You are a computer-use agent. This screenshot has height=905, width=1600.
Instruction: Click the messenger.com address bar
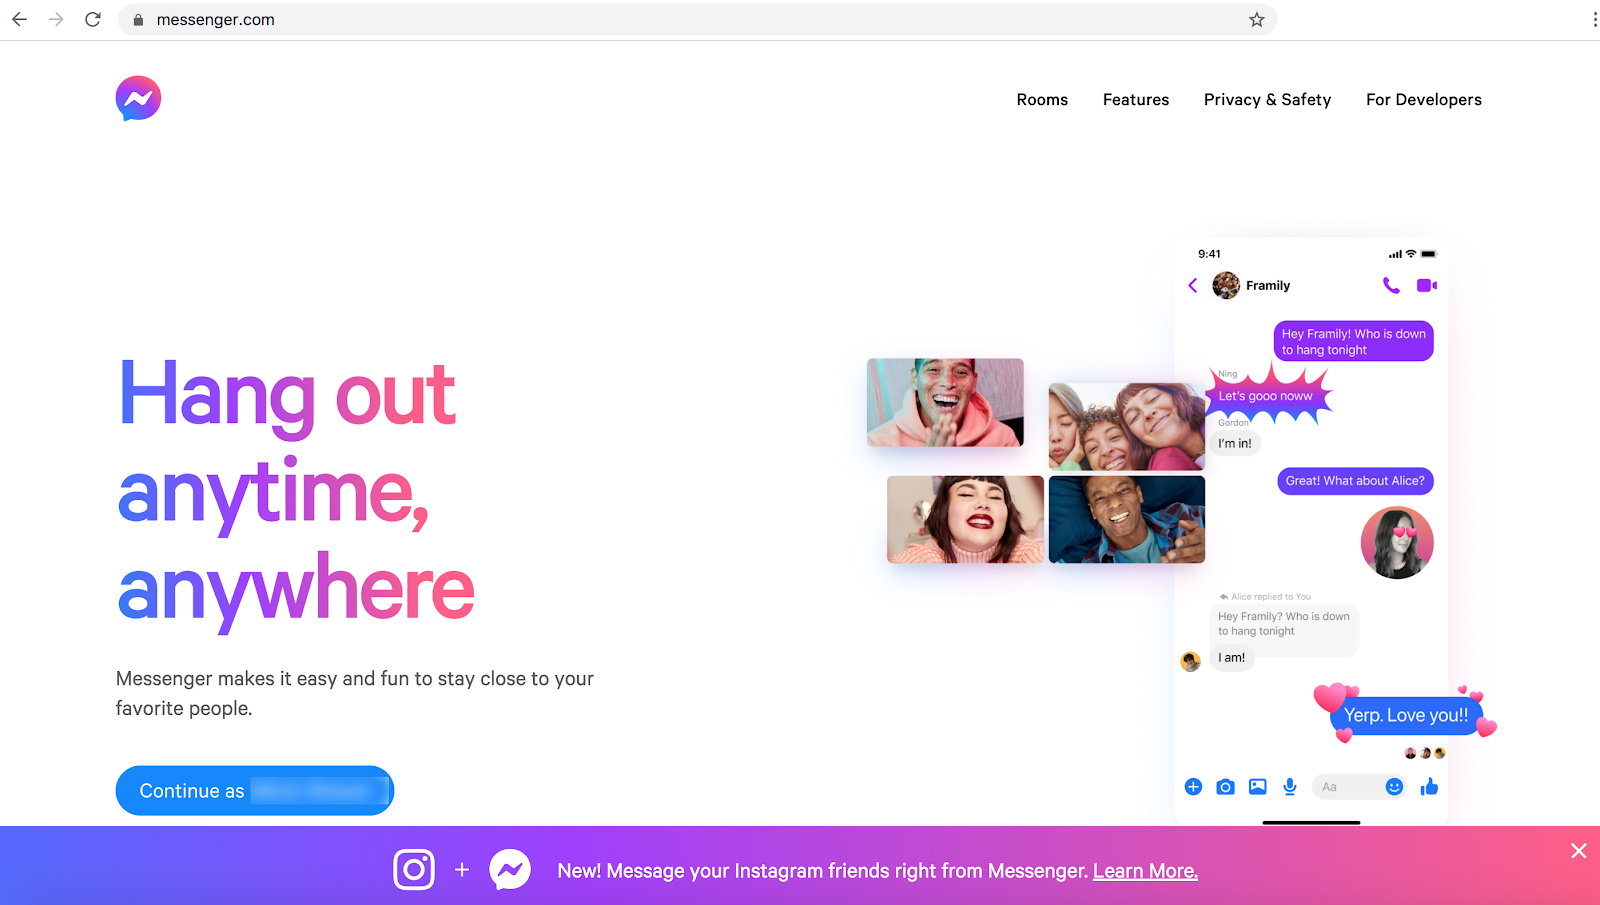point(697,19)
